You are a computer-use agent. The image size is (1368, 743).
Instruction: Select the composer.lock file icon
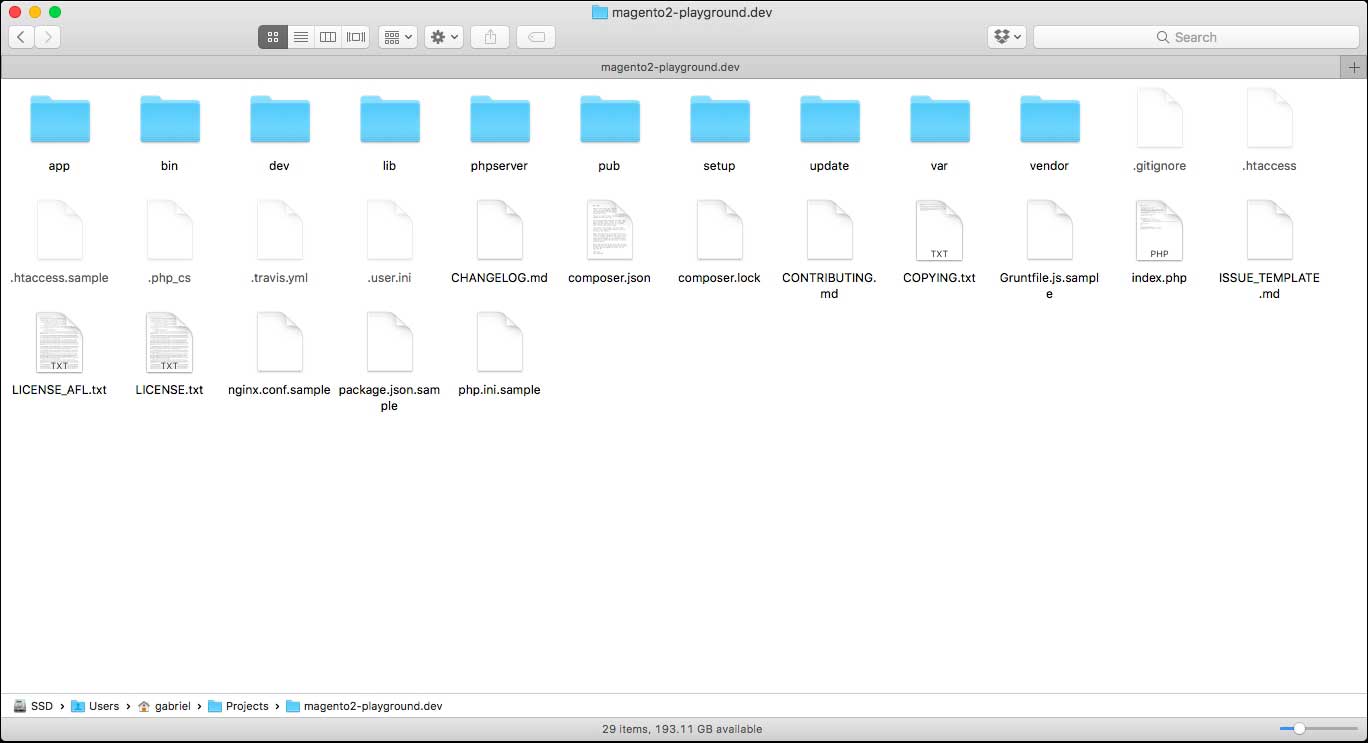720,230
